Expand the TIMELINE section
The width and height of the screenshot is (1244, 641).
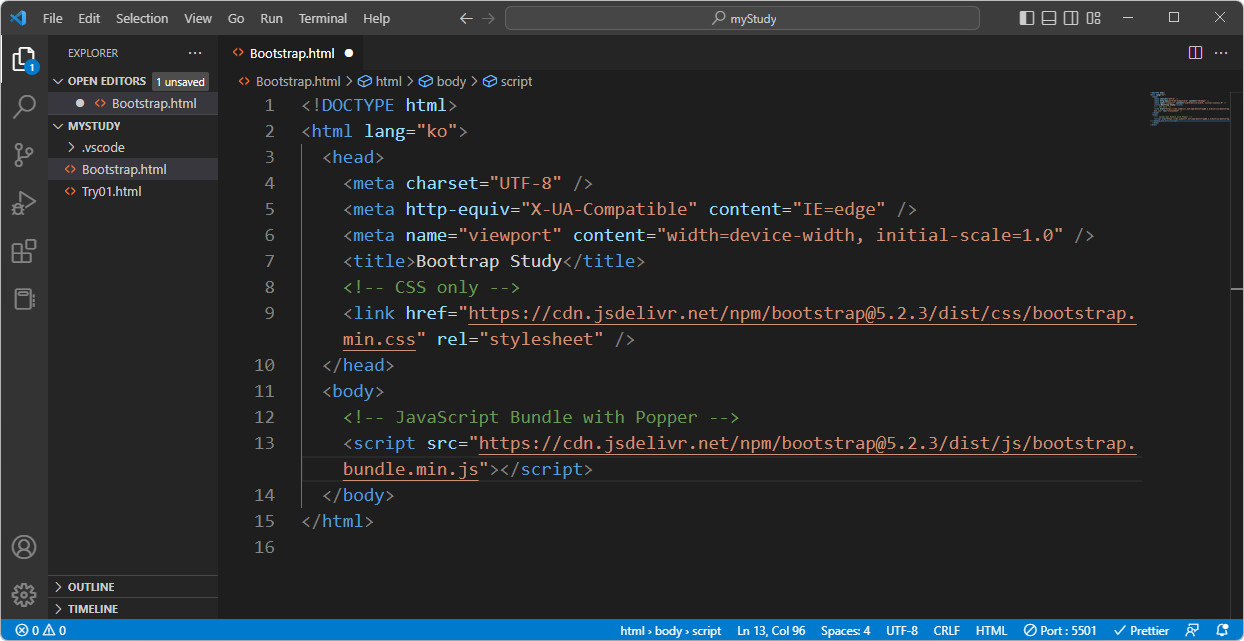pos(93,609)
